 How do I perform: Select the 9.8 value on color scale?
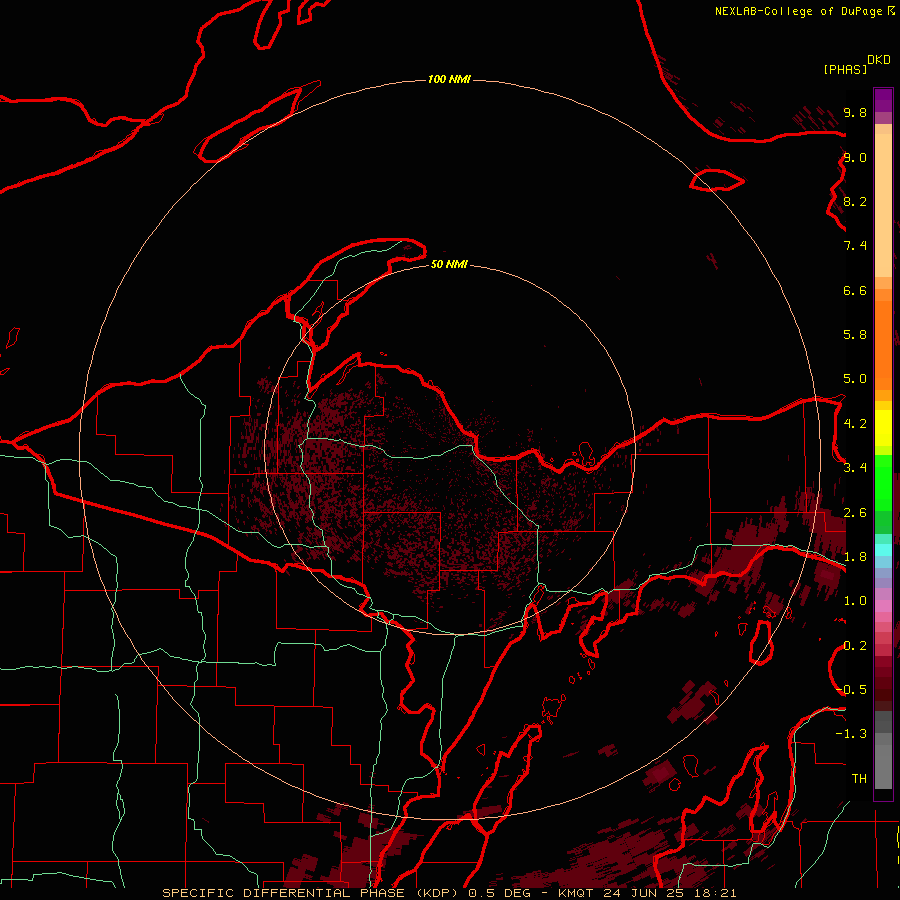click(855, 112)
